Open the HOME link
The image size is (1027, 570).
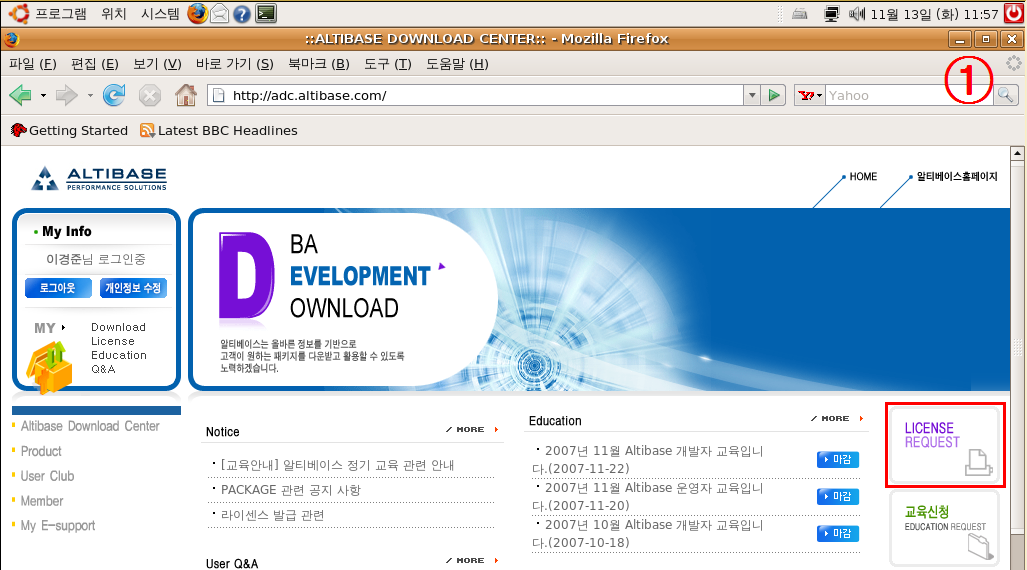click(863, 176)
